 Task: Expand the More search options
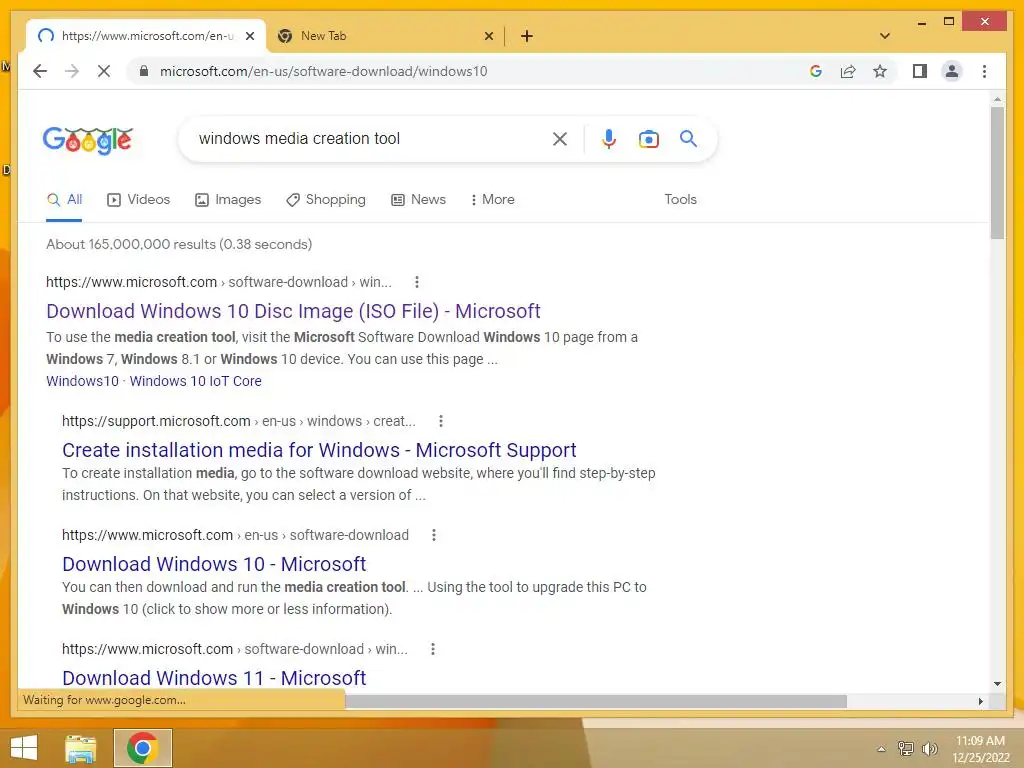coord(492,199)
